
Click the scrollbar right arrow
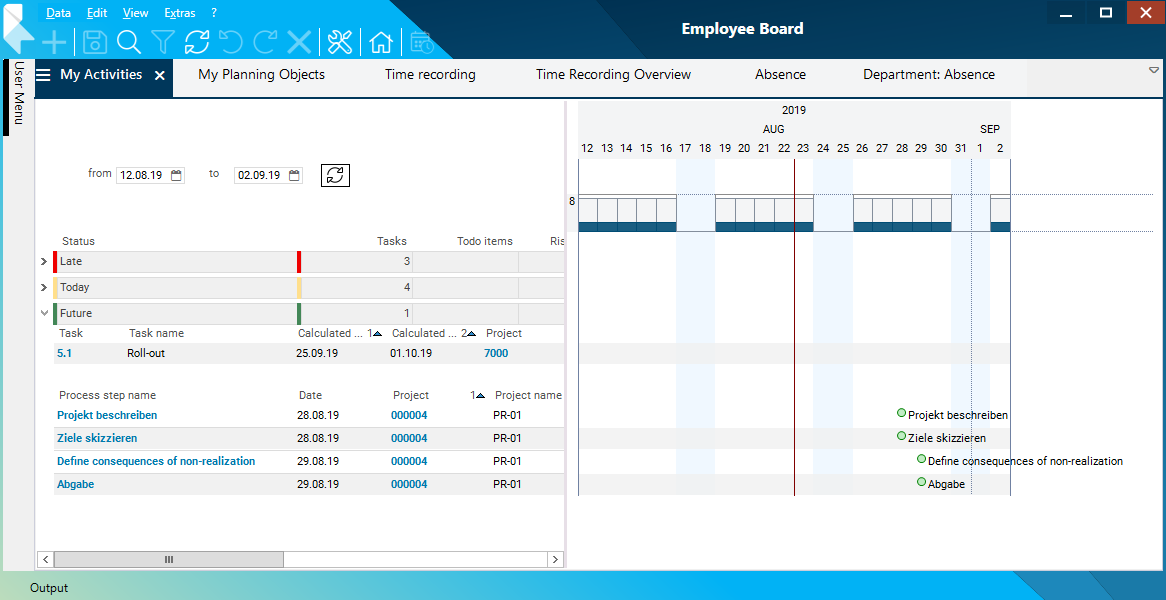[555, 559]
